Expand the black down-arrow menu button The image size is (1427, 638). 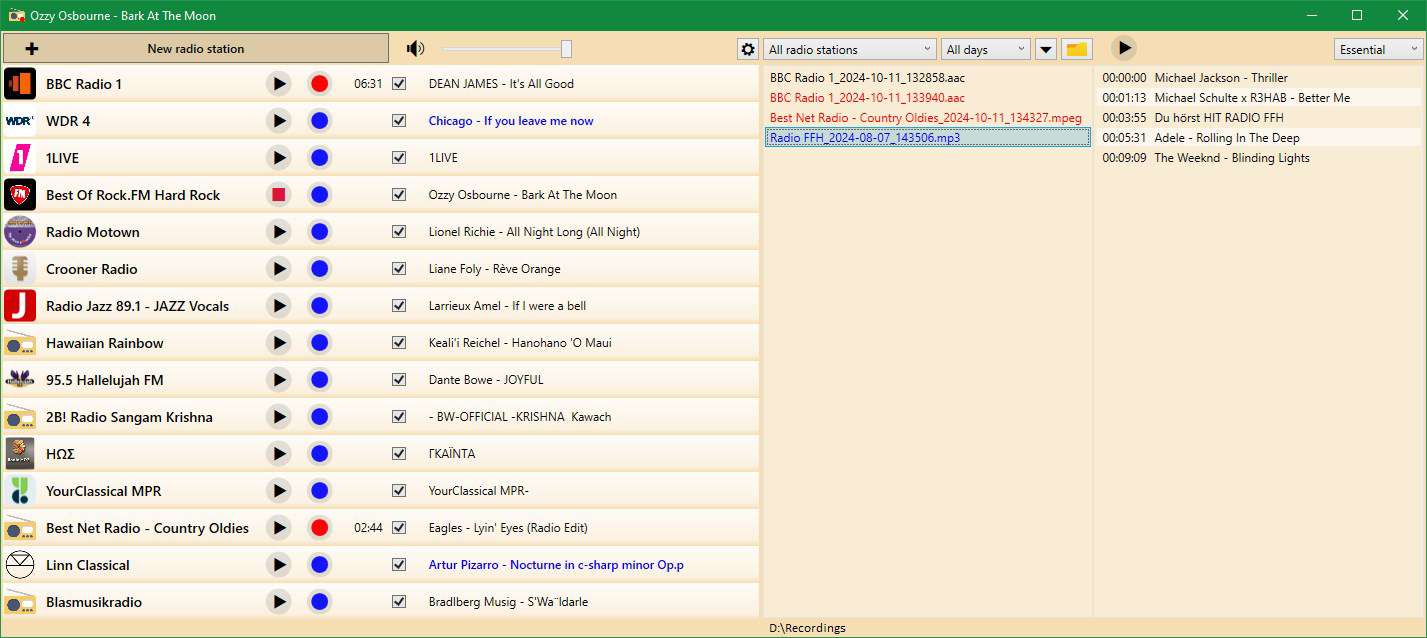(x=1045, y=49)
